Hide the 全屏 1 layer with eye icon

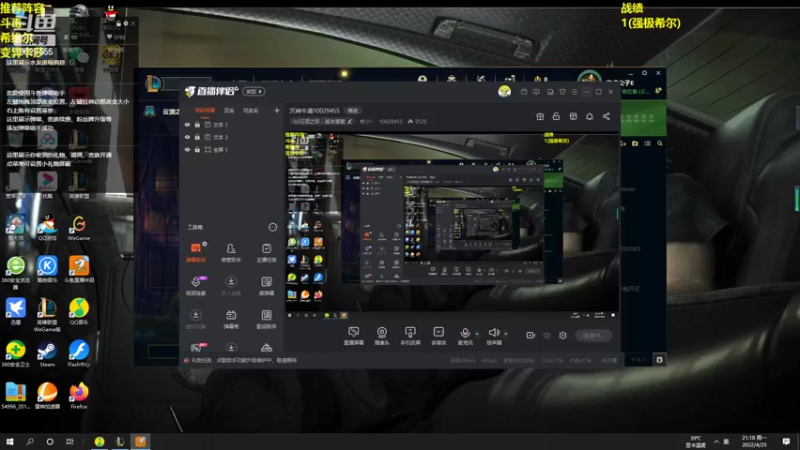[x=187, y=149]
